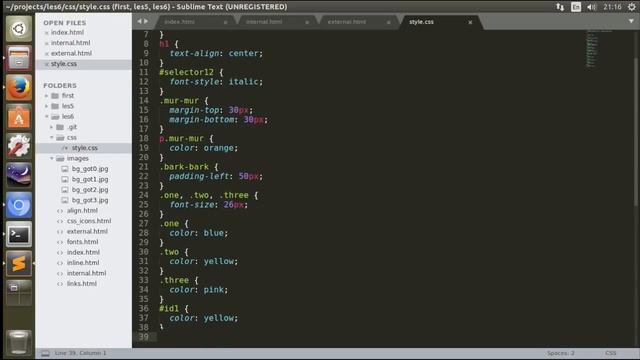Open network connections indicator
This screenshot has width=640, height=360.
(560, 7)
